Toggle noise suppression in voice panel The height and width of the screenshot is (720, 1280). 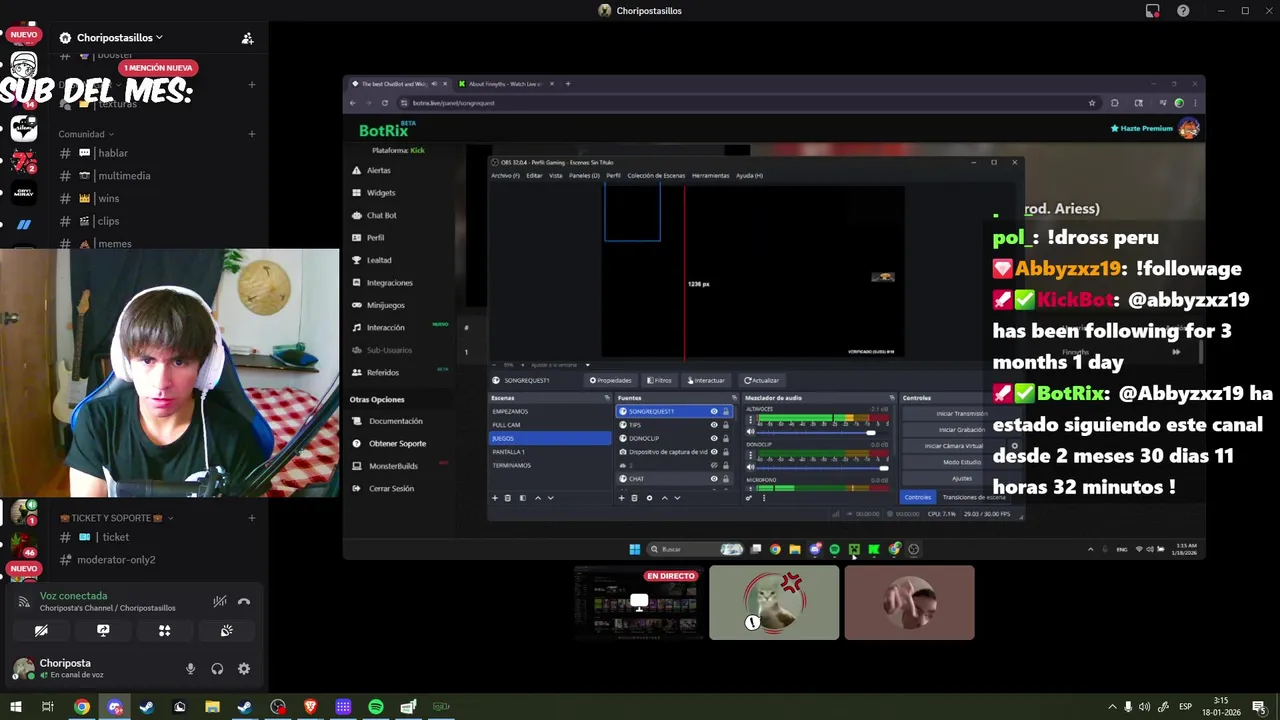click(219, 601)
